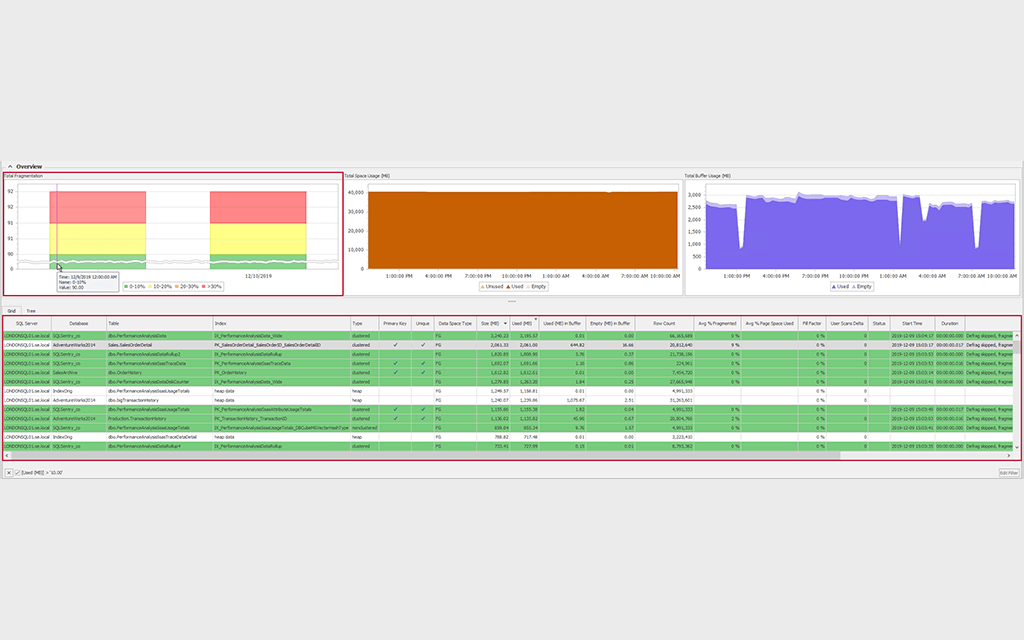Click the 10-29% legend icon
Image resolution: width=1024 pixels, height=640 pixels.
pos(150,287)
